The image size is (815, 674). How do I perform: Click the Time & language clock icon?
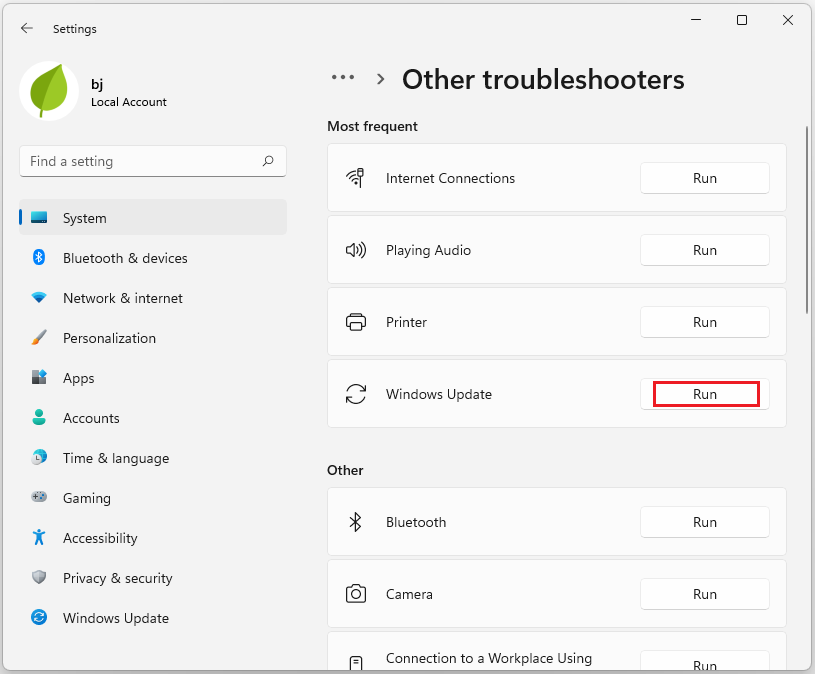coord(39,457)
